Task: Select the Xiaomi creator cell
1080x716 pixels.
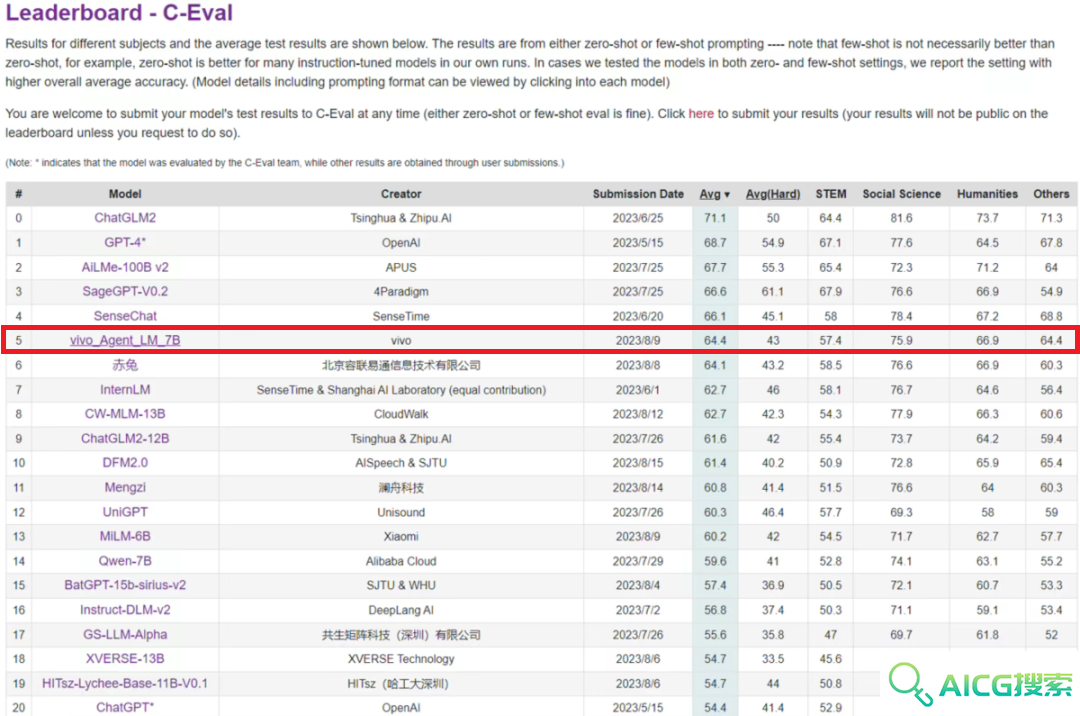Action: pyautogui.click(x=401, y=536)
